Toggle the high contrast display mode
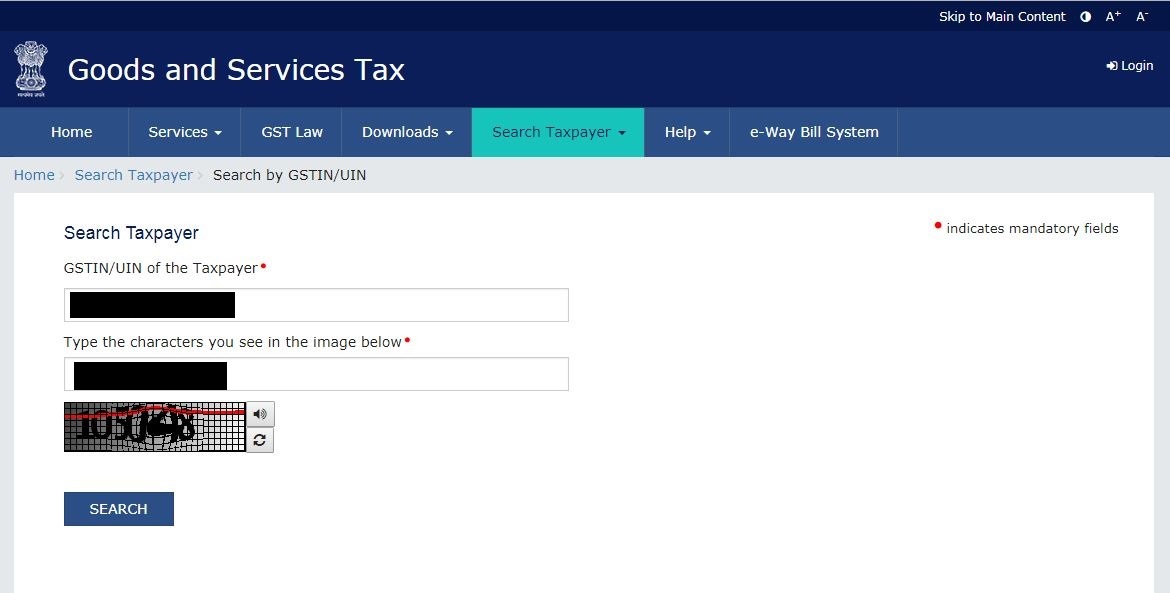Image resolution: width=1170 pixels, height=593 pixels. tap(1085, 16)
